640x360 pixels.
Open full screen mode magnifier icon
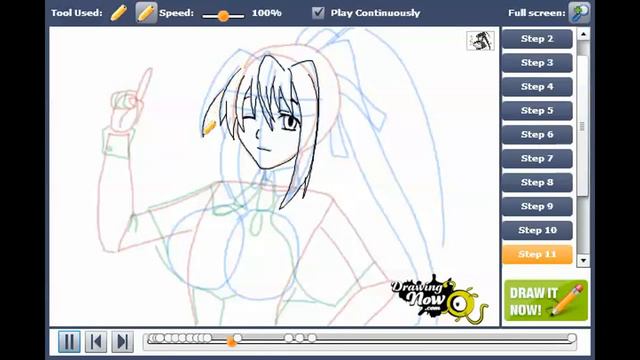click(579, 13)
